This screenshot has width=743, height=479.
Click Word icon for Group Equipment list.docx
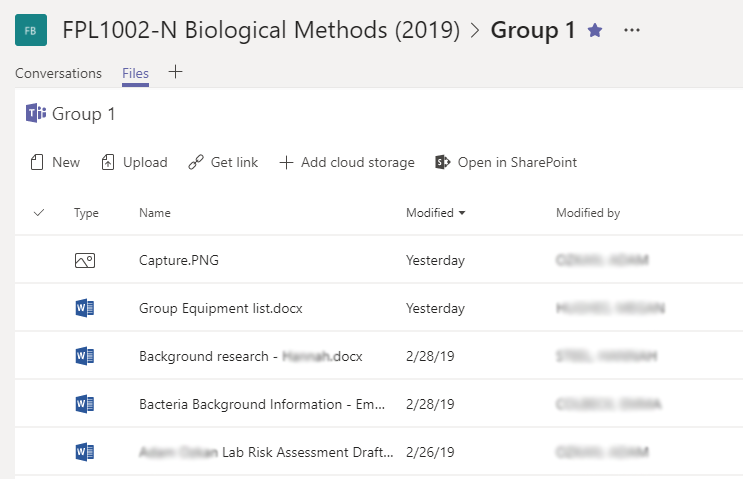coord(85,309)
